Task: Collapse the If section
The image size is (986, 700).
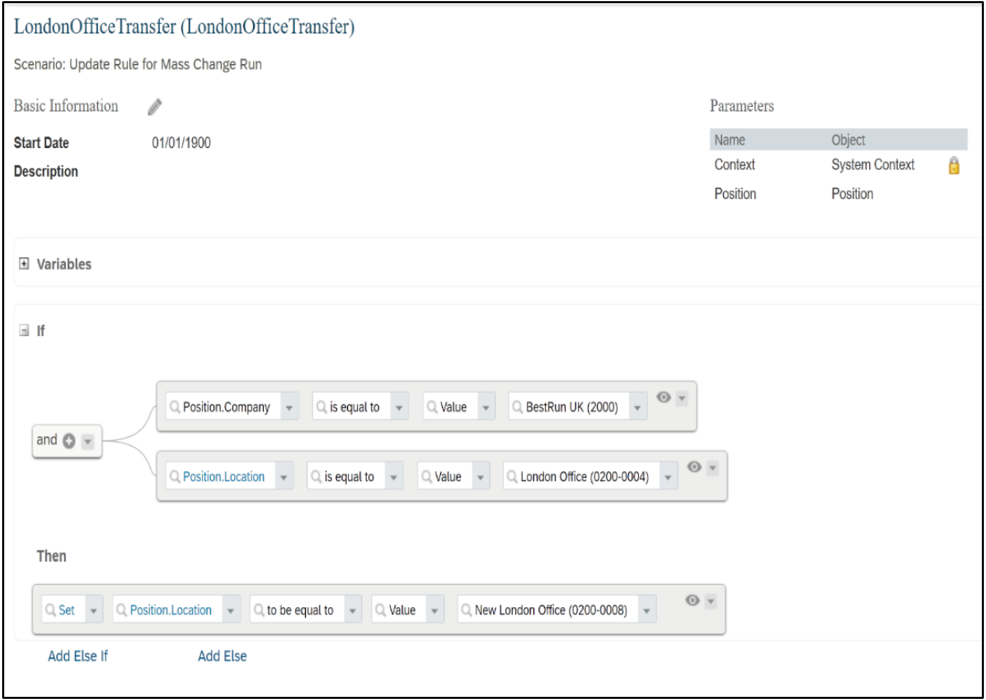Action: tap(25, 331)
